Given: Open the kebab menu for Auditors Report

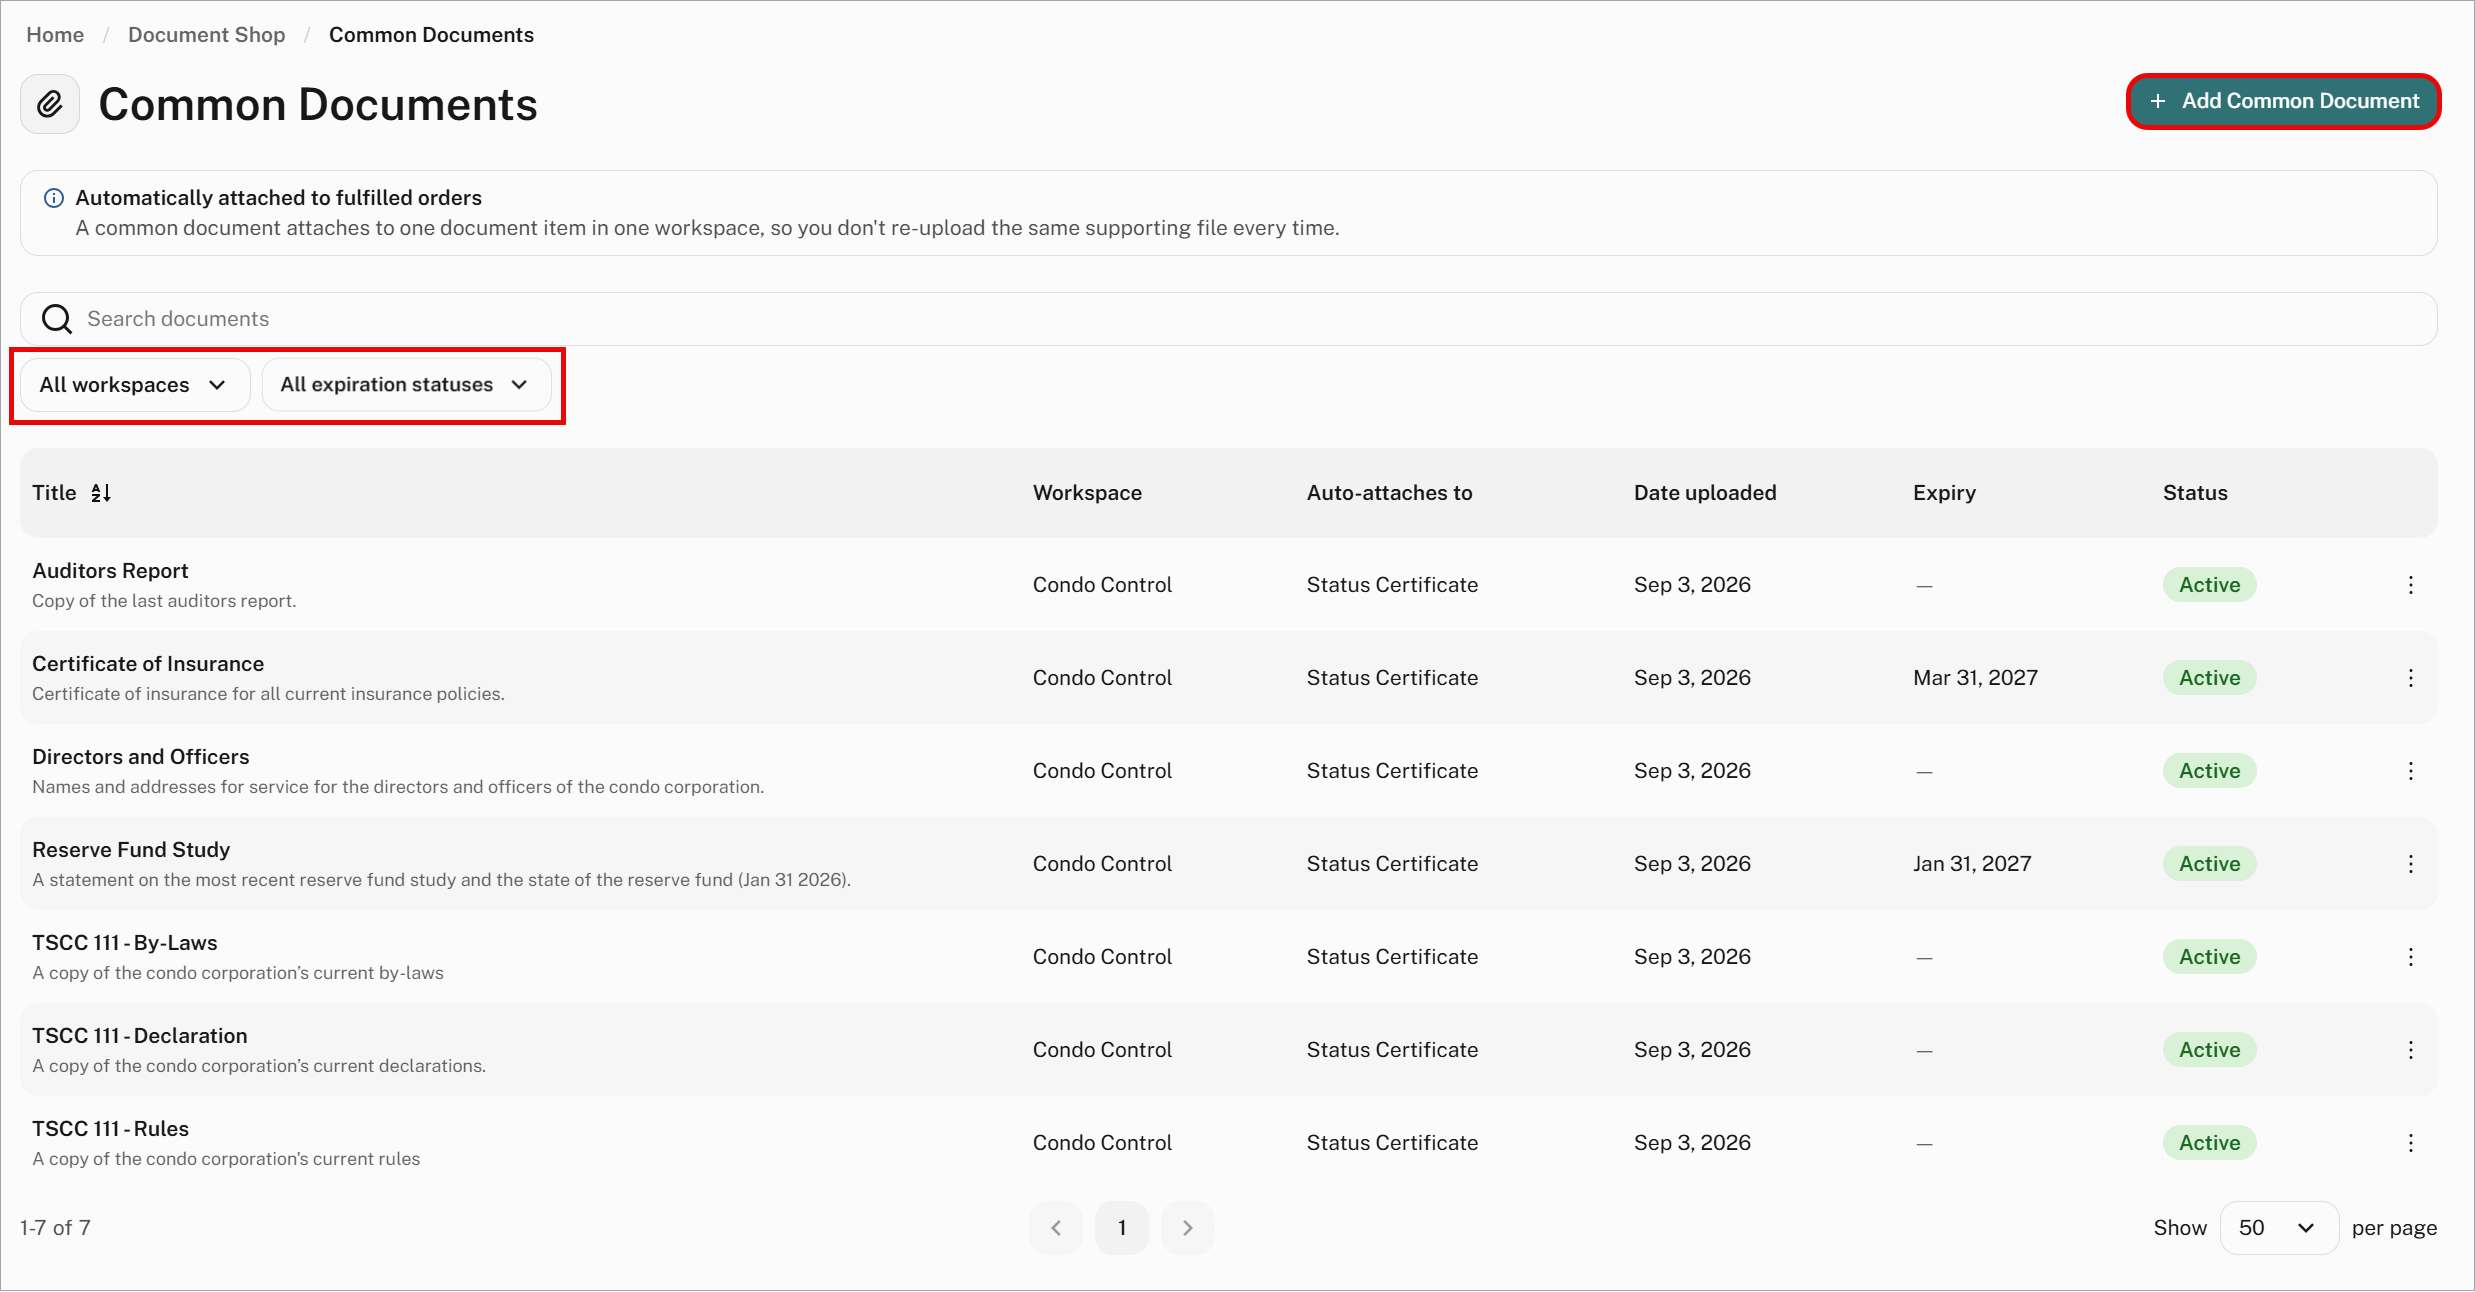Looking at the screenshot, I should [2410, 585].
